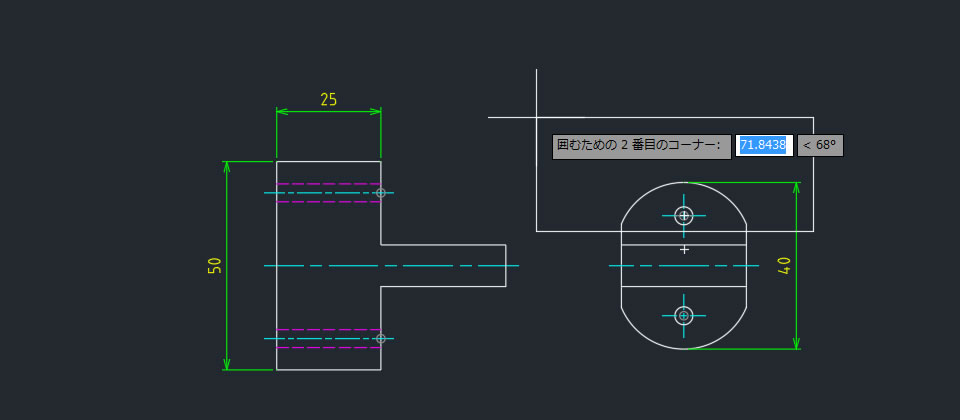
Task: Click the upper hole circle in the right view
Action: pos(684,216)
